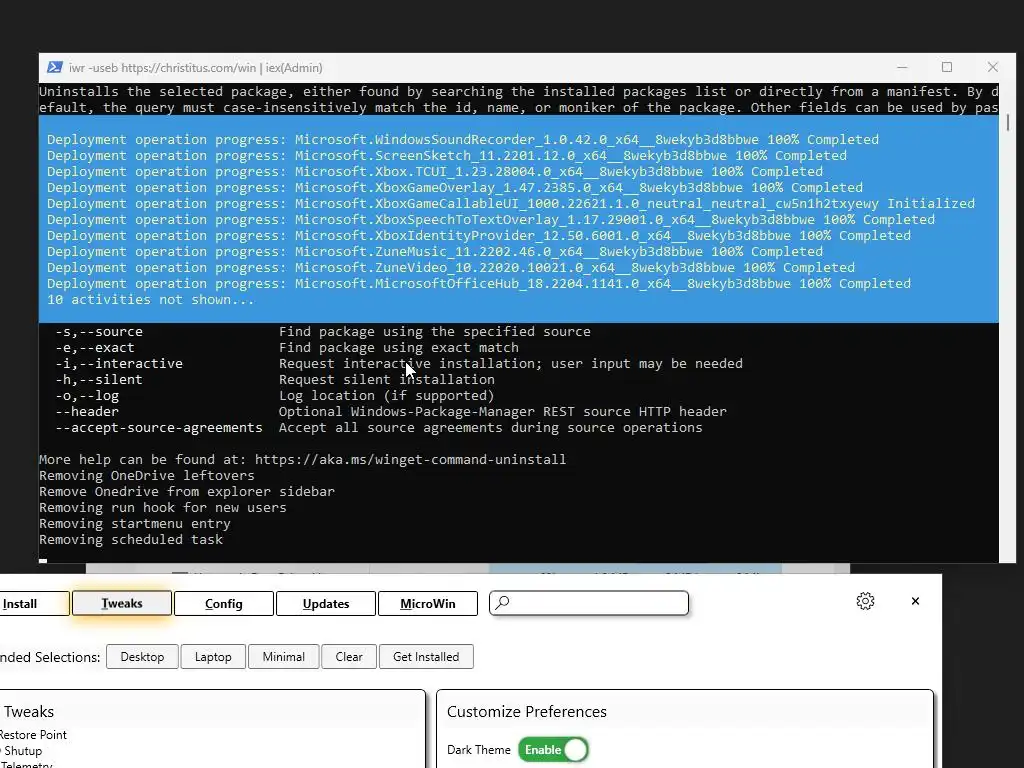
Task: Click the 'Removing scheduled task' line
Action: pyautogui.click(x=131, y=539)
